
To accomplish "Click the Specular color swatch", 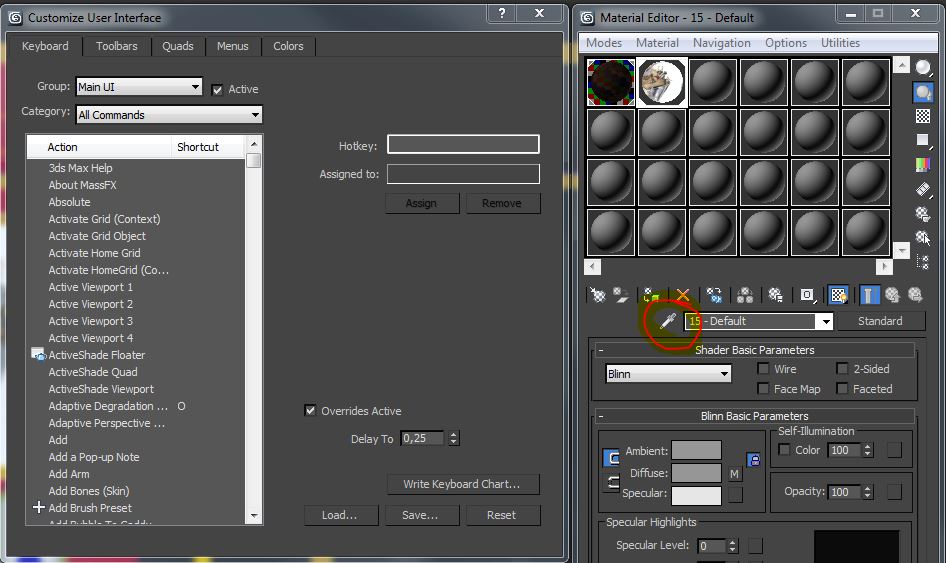I will click(696, 495).
